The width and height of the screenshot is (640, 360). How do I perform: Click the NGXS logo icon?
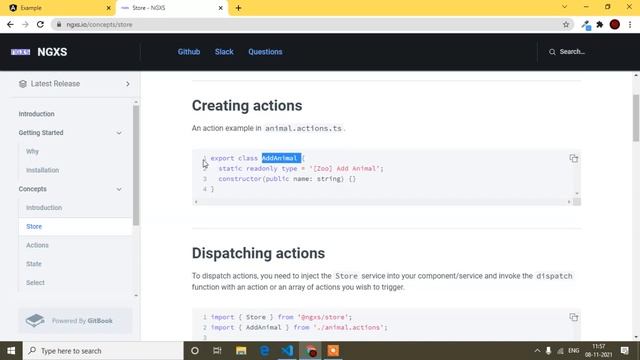pyautogui.click(x=20, y=52)
